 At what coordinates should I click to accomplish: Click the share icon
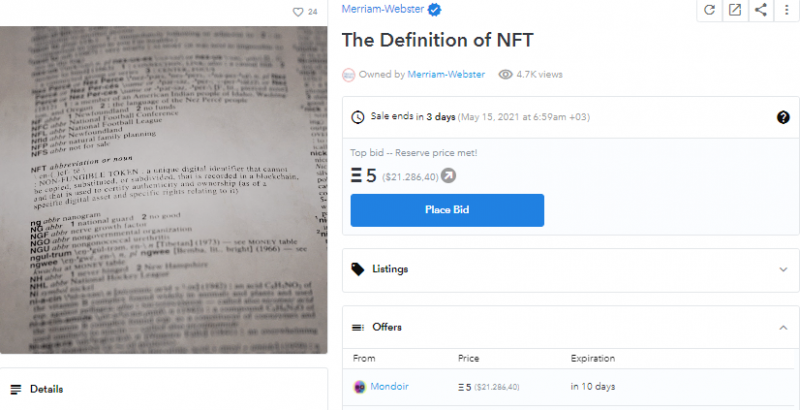click(x=761, y=10)
